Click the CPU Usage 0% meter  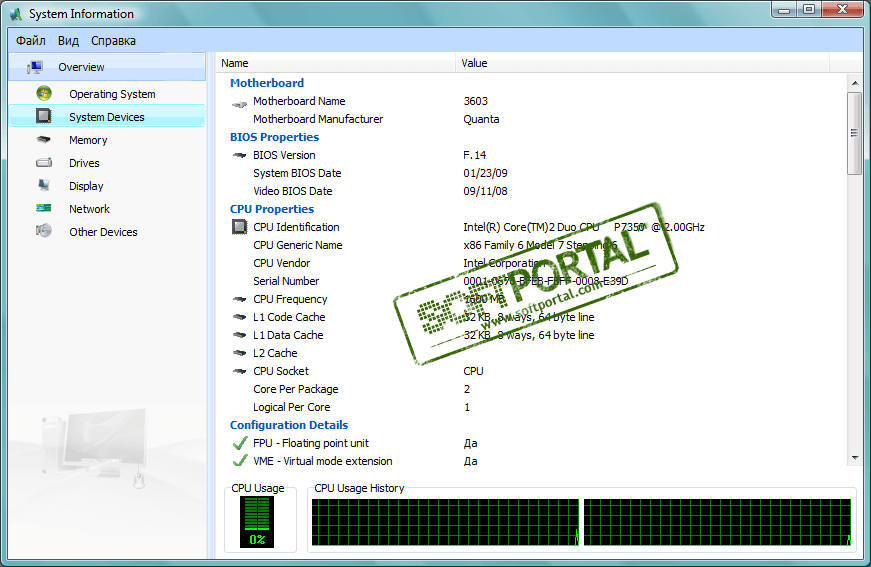click(257, 522)
